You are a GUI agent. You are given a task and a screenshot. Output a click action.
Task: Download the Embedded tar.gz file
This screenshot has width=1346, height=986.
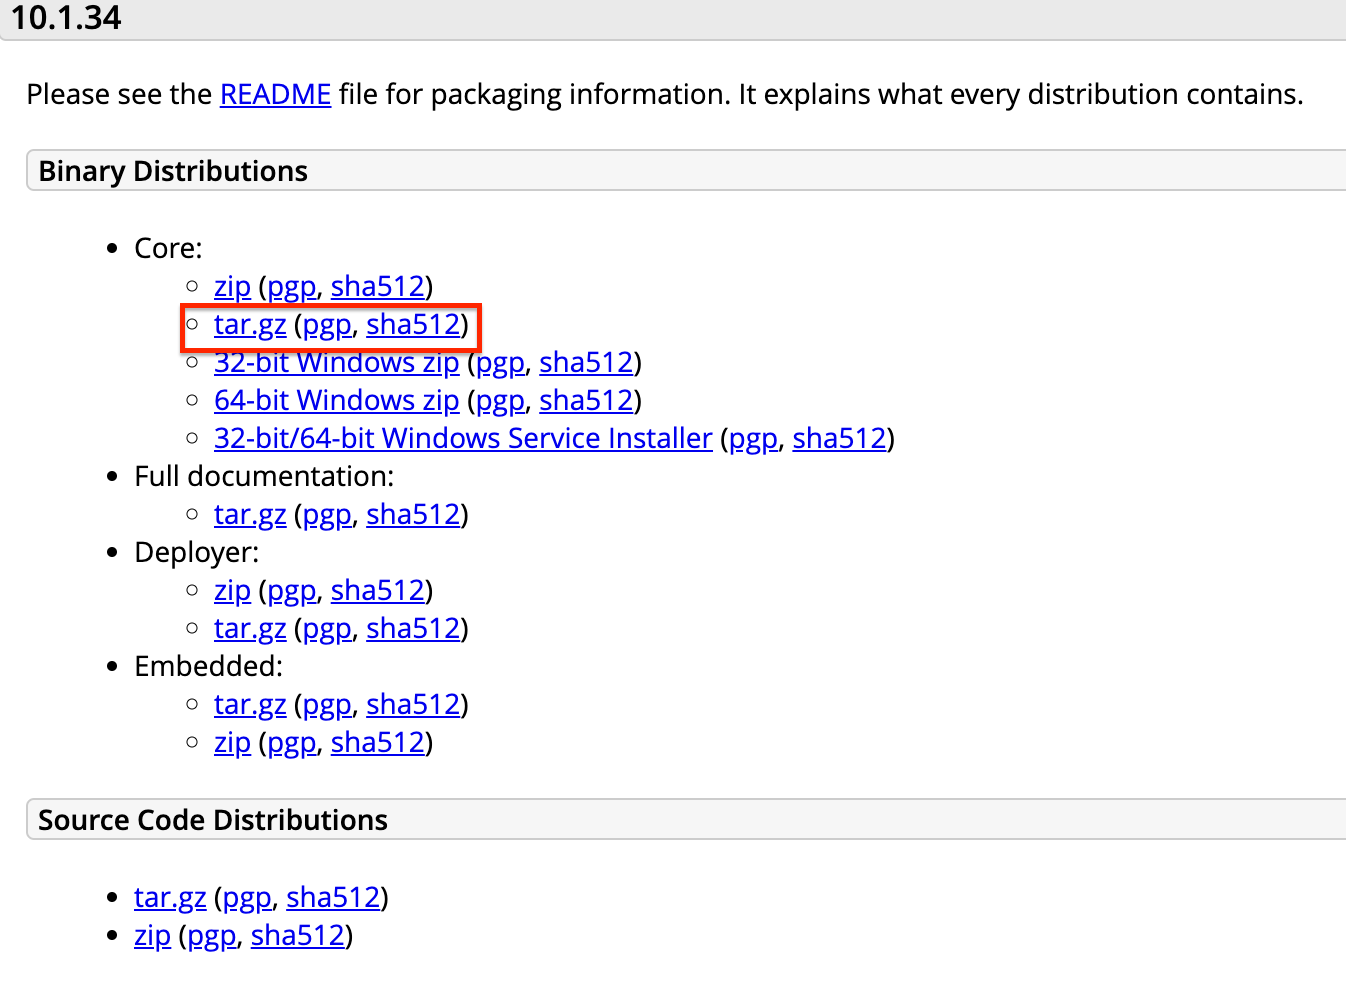point(250,705)
